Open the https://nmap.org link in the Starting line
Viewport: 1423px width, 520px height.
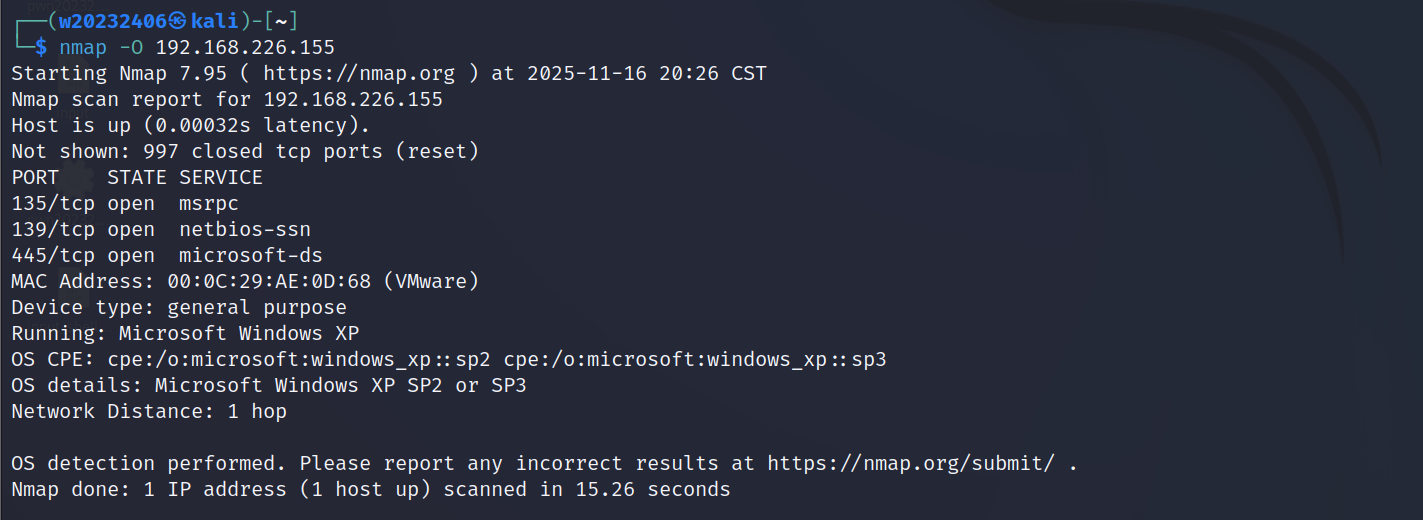point(359,73)
